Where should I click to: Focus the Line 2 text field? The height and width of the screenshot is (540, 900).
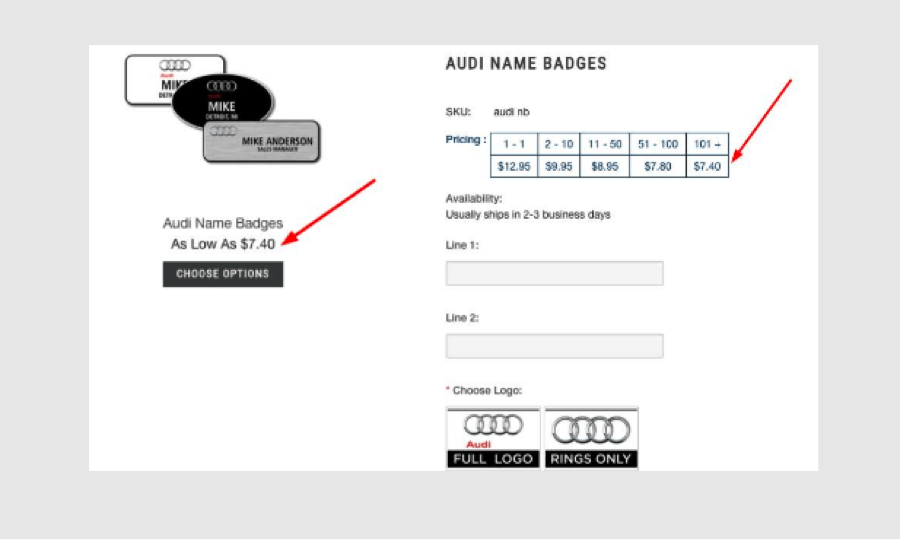[x=554, y=346]
